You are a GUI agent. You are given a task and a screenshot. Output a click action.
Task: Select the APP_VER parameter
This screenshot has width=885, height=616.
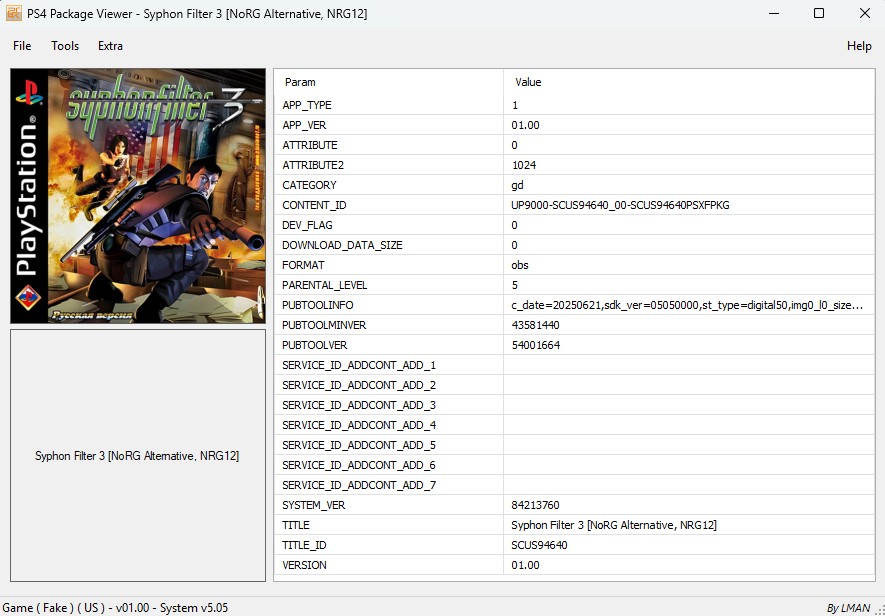304,125
